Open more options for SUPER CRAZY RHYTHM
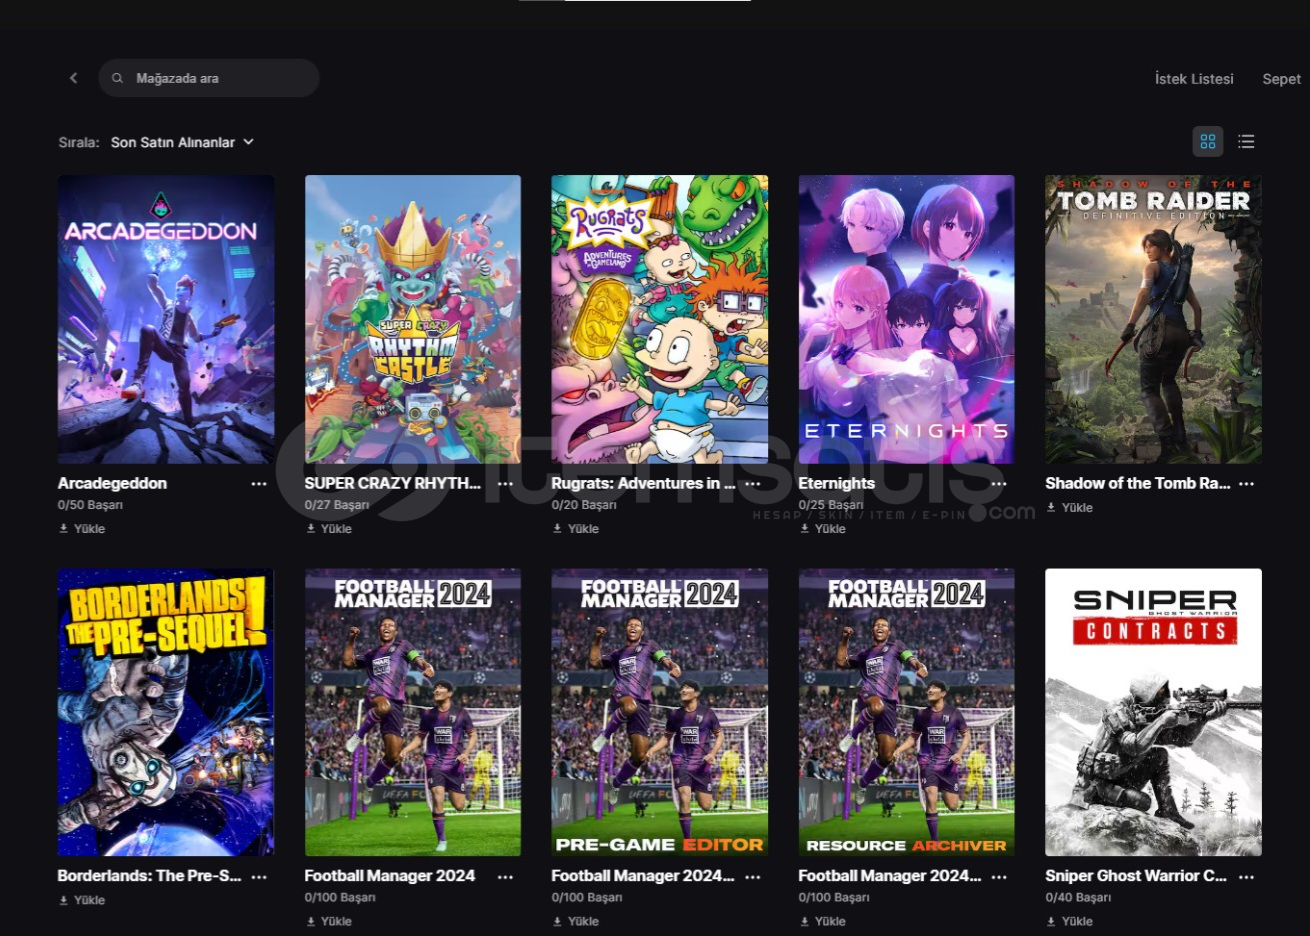 click(x=506, y=484)
